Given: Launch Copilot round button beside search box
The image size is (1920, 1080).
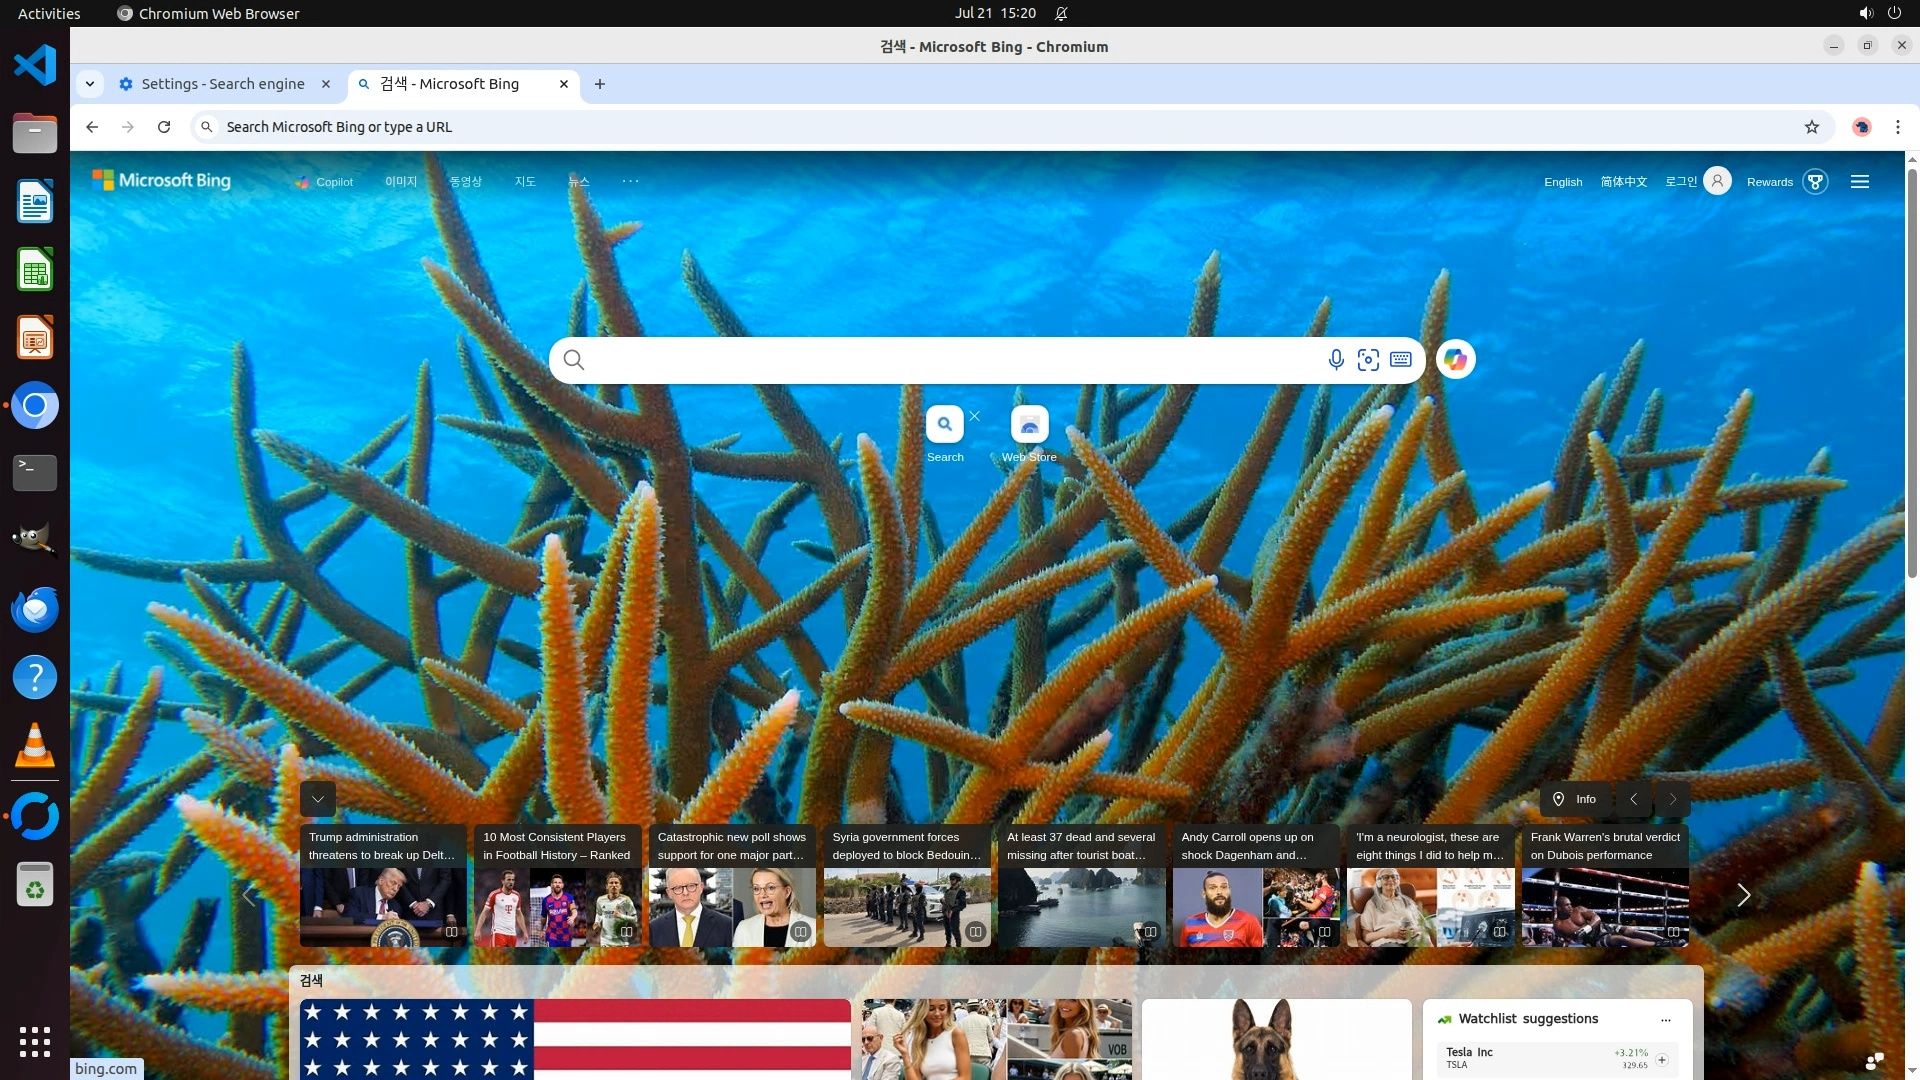Looking at the screenshot, I should click(x=1455, y=360).
